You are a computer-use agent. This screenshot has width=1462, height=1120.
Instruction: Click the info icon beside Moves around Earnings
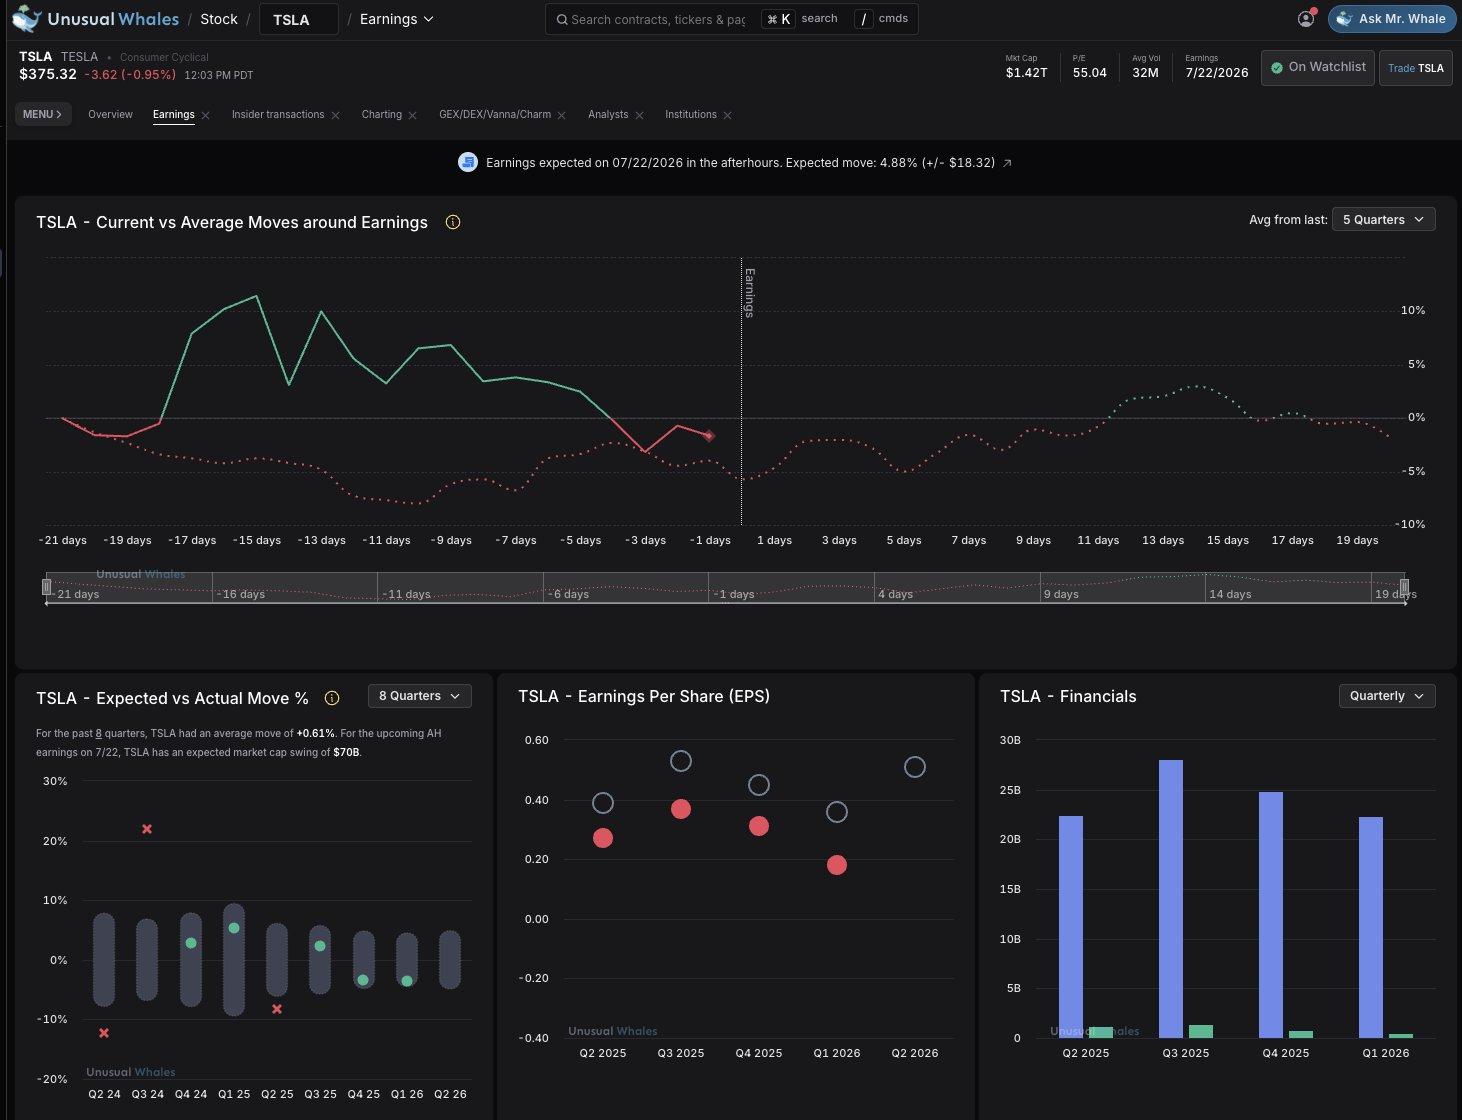(453, 222)
